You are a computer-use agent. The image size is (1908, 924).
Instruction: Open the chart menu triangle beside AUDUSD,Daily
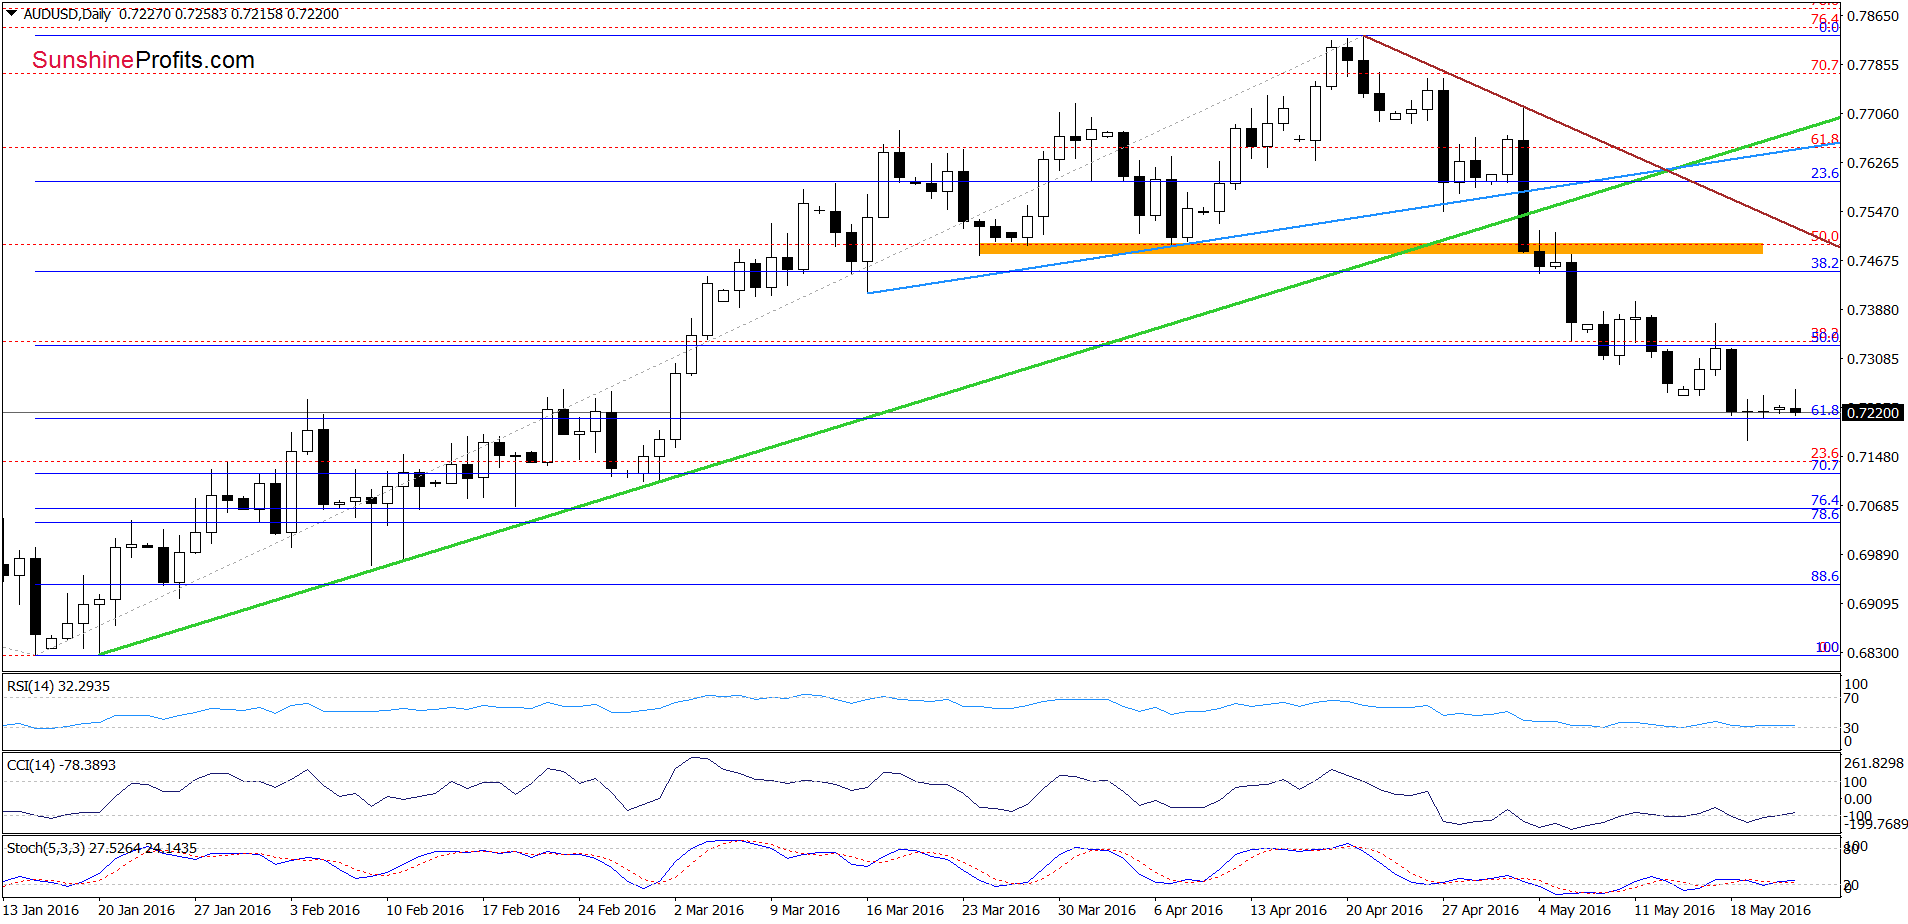(x=11, y=14)
